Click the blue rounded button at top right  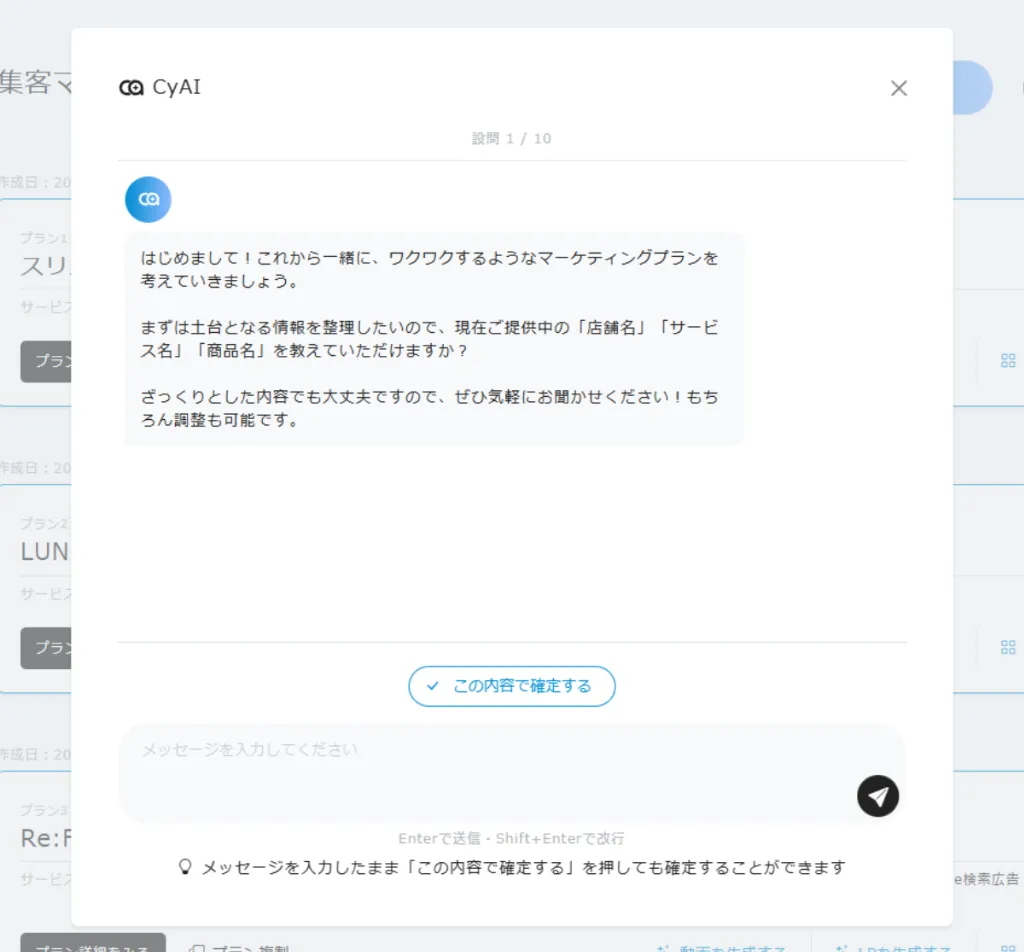tap(973, 88)
